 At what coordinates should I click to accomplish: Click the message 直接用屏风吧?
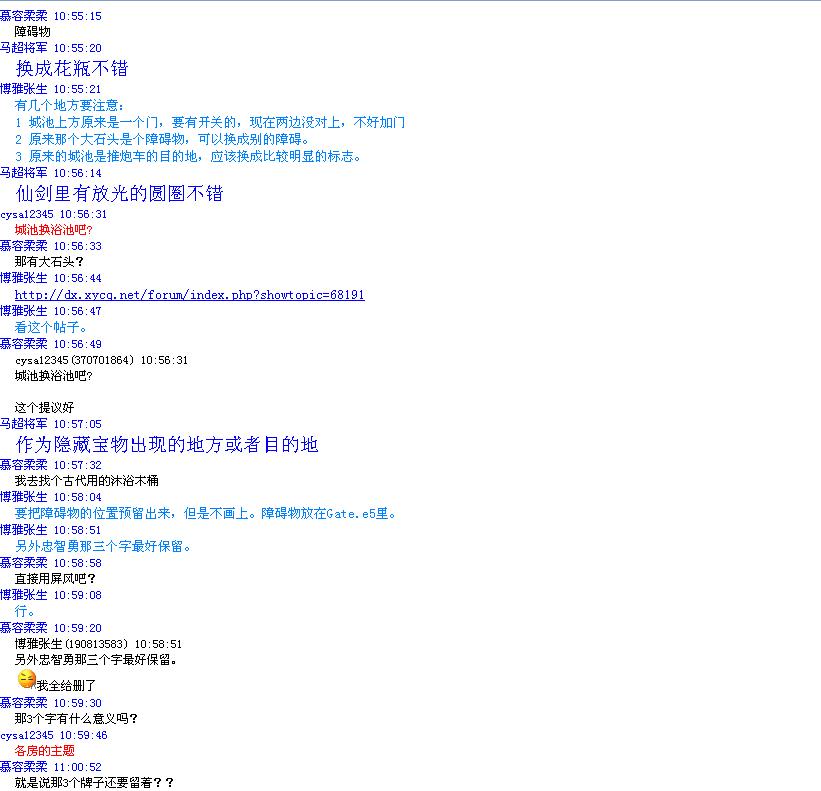(x=55, y=578)
